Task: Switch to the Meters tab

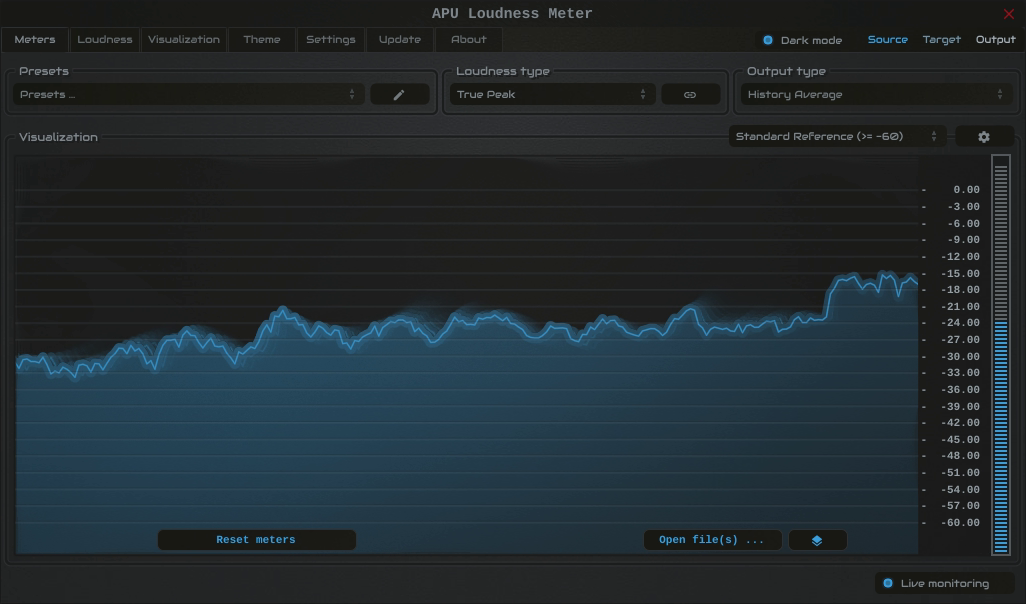Action: [35, 40]
